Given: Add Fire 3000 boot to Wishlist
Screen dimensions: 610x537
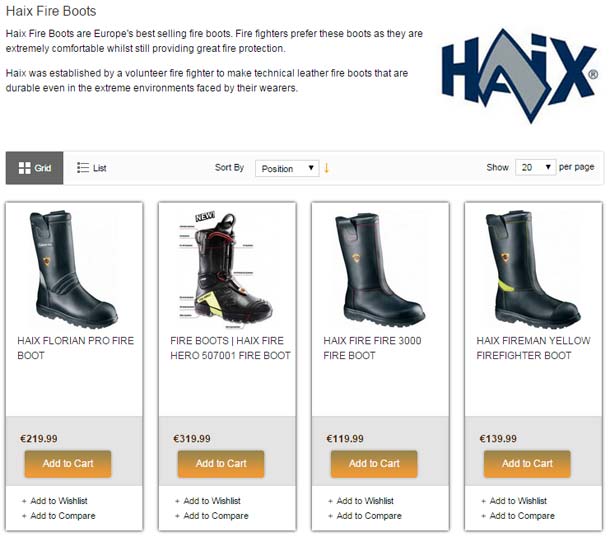Looking at the screenshot, I should pyautogui.click(x=365, y=501).
